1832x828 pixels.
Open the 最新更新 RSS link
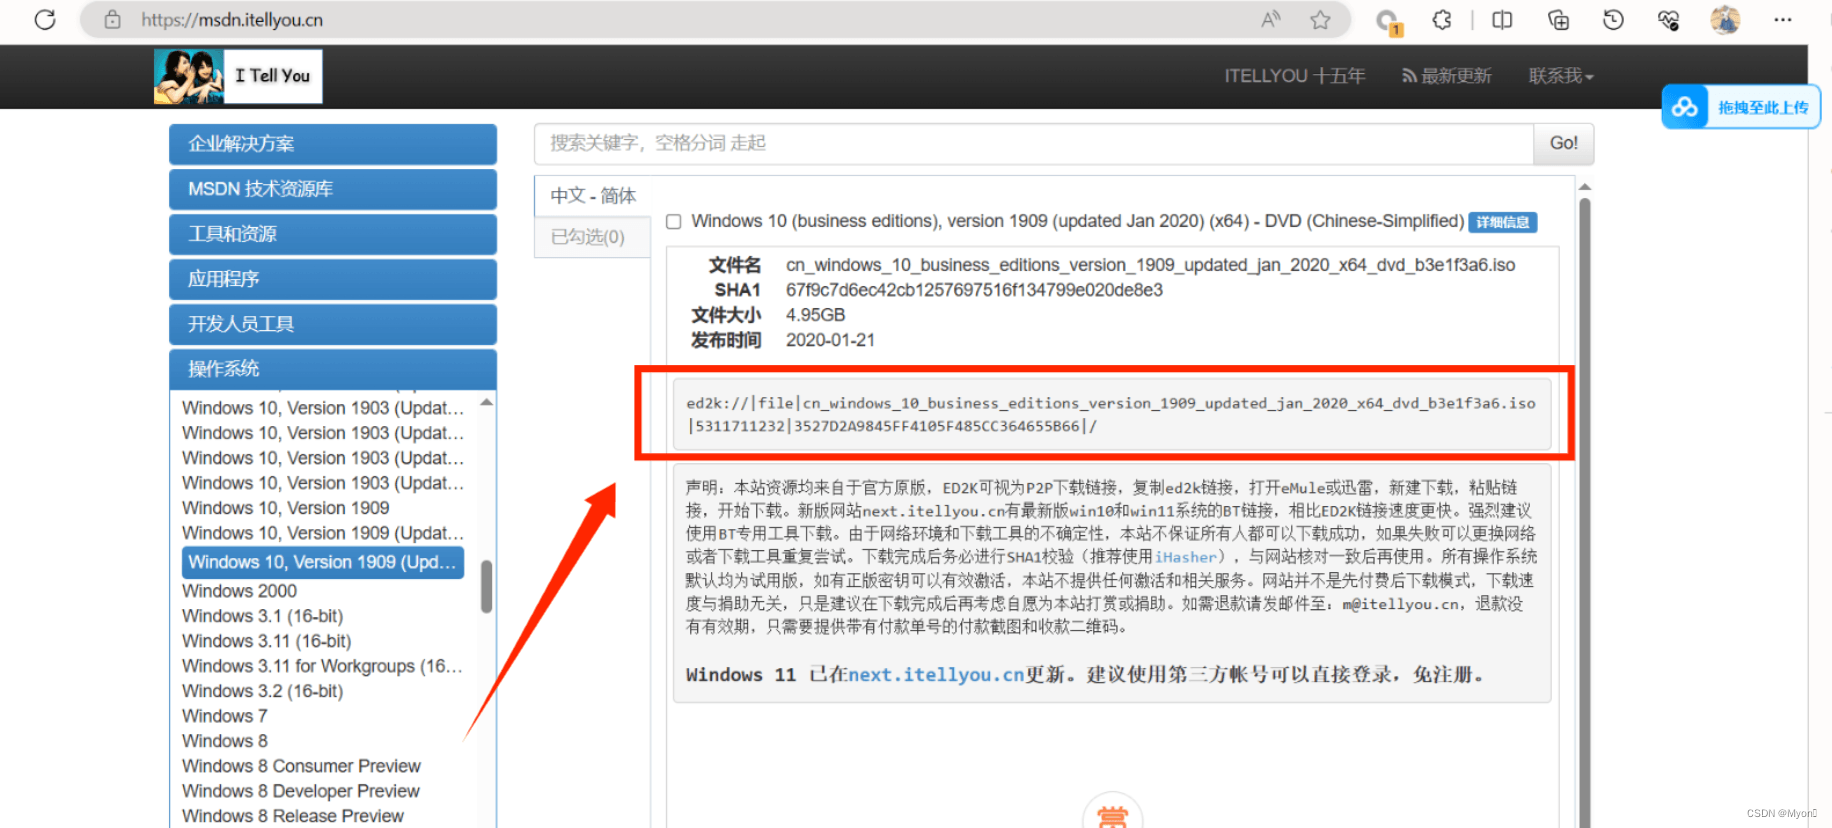coord(1446,76)
